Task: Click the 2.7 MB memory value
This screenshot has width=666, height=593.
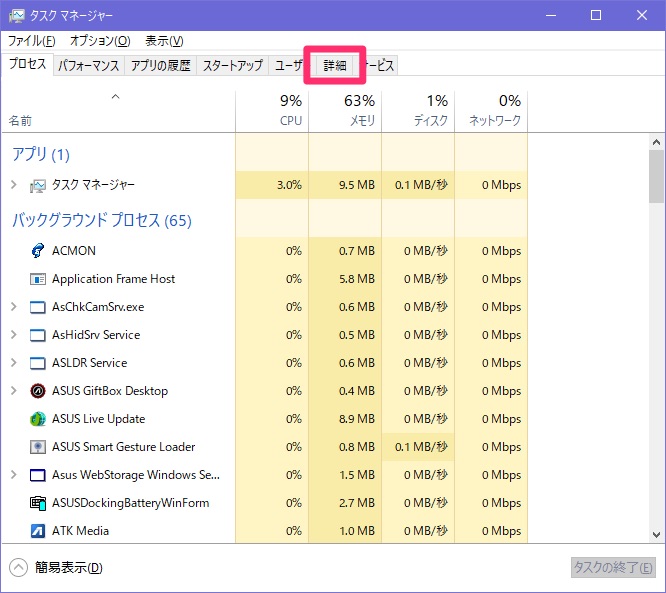Action: 357,503
